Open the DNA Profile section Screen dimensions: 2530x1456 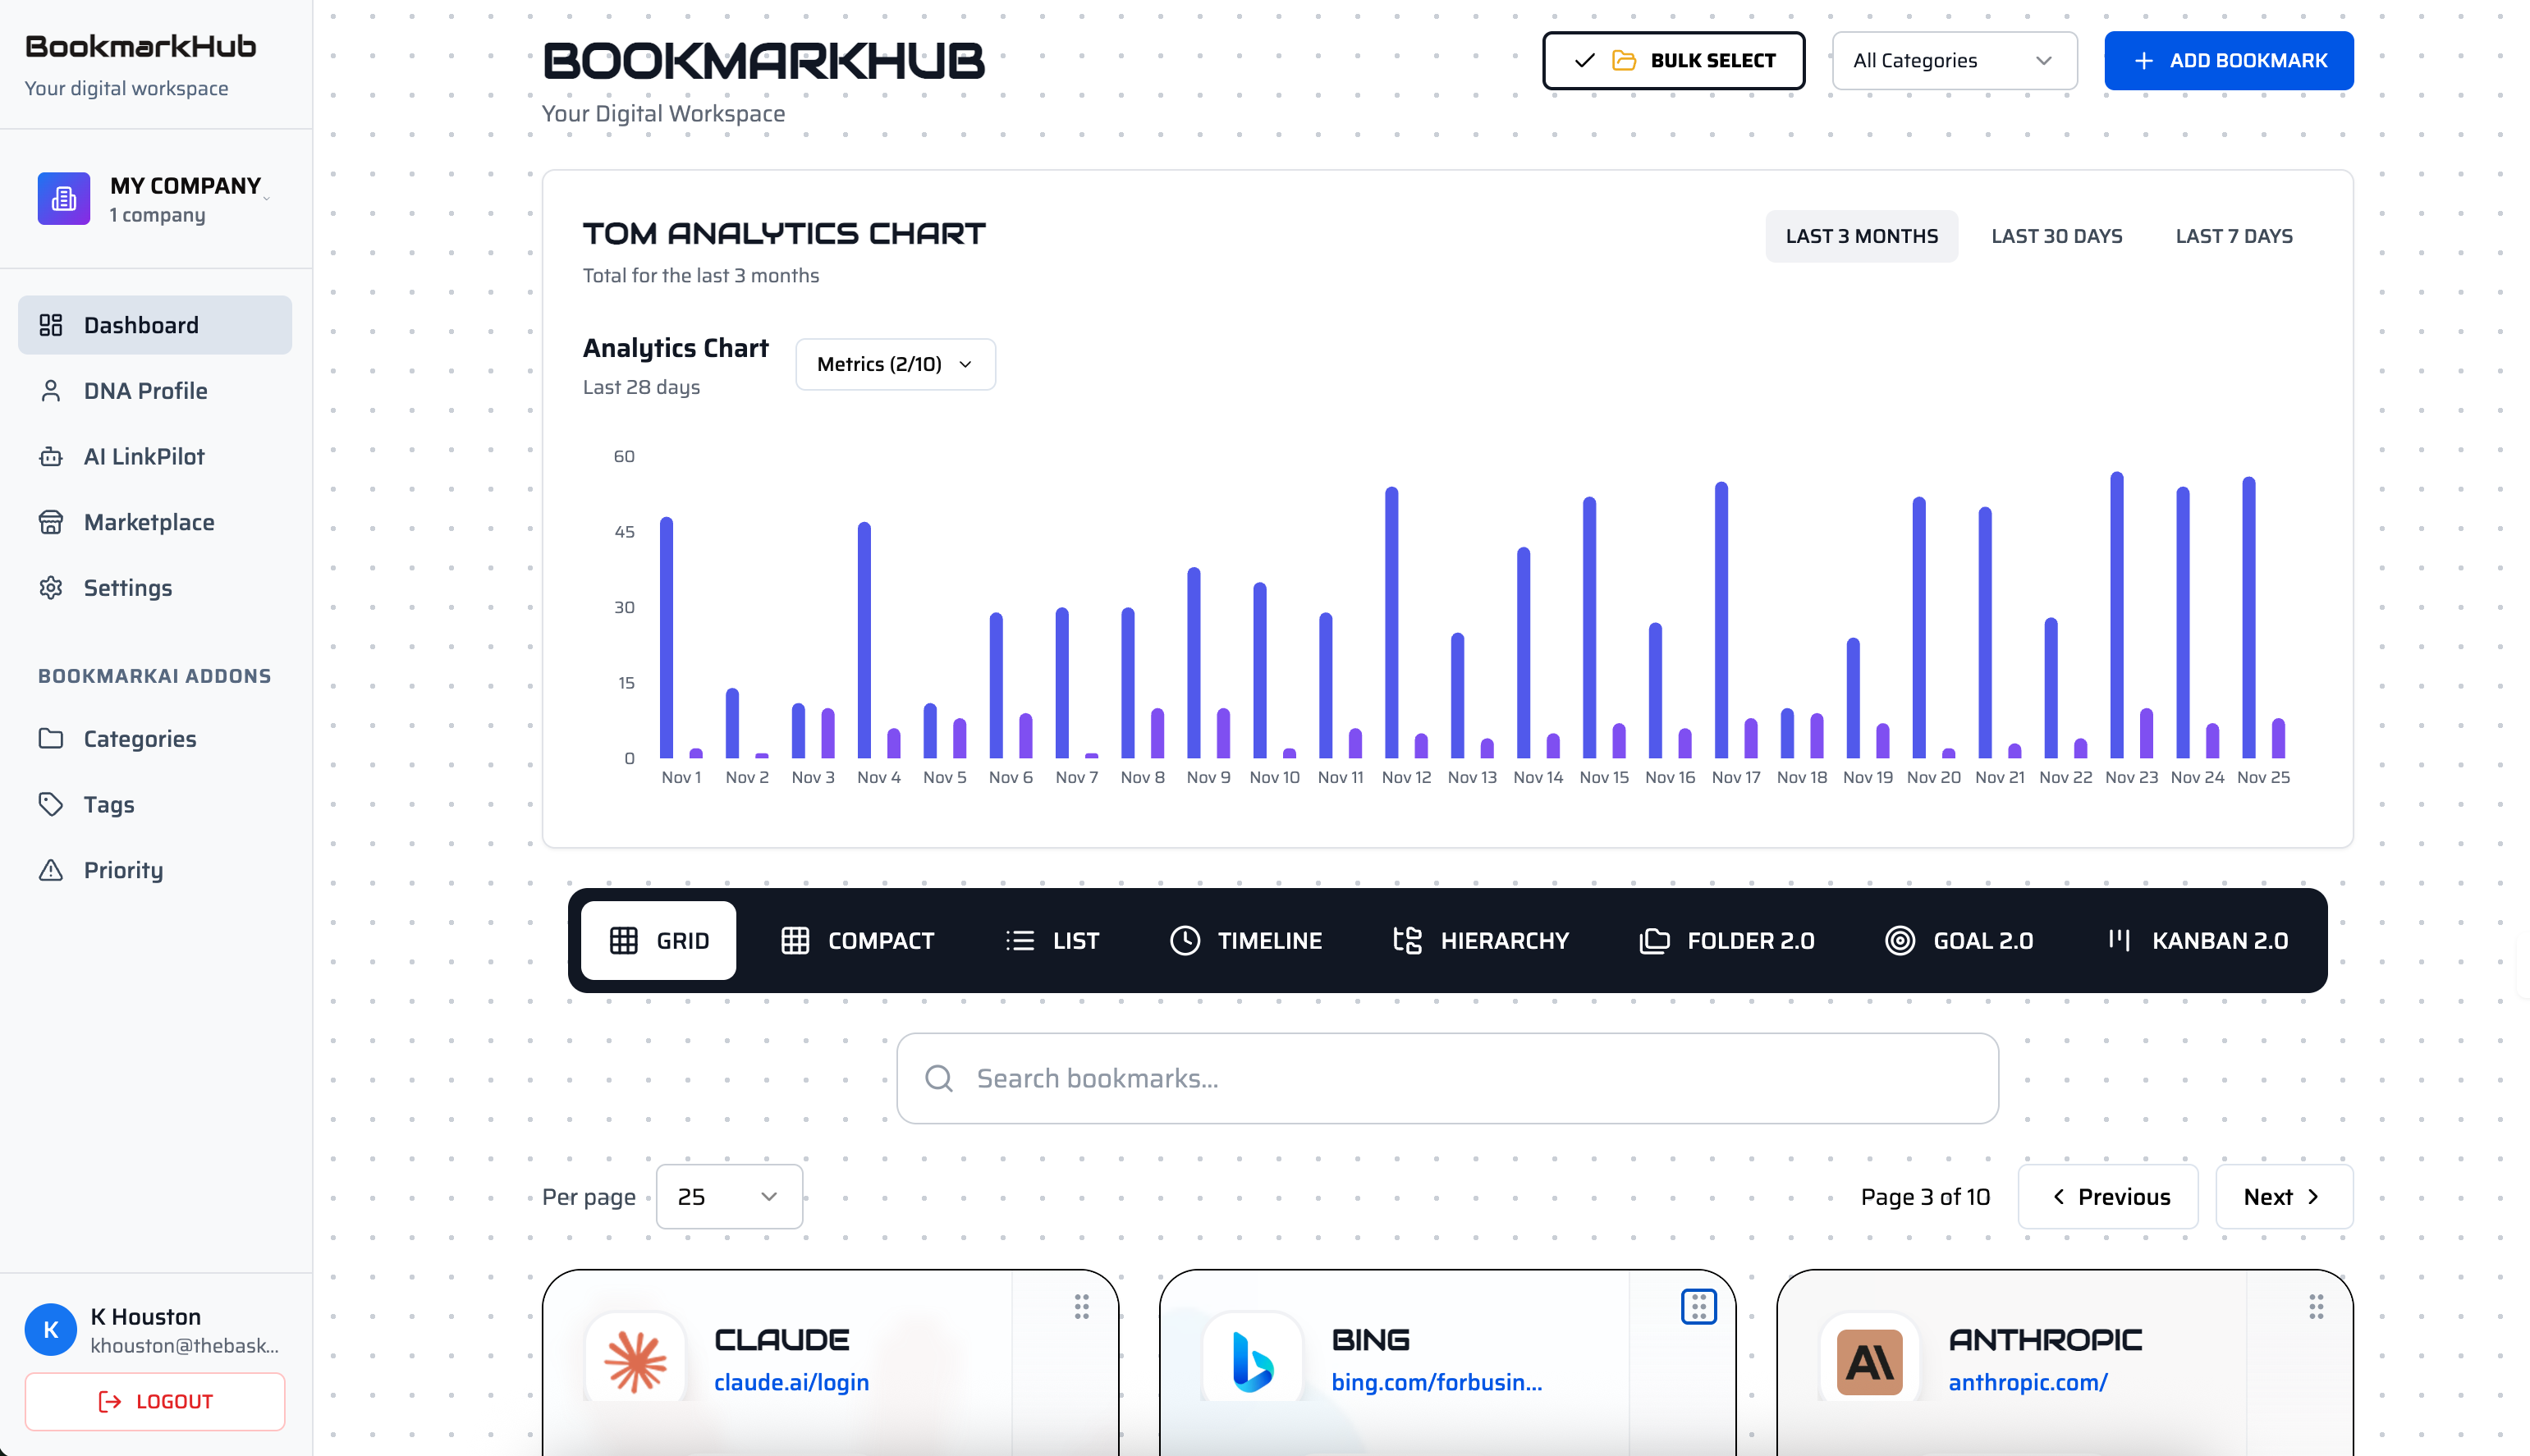coord(52,391)
